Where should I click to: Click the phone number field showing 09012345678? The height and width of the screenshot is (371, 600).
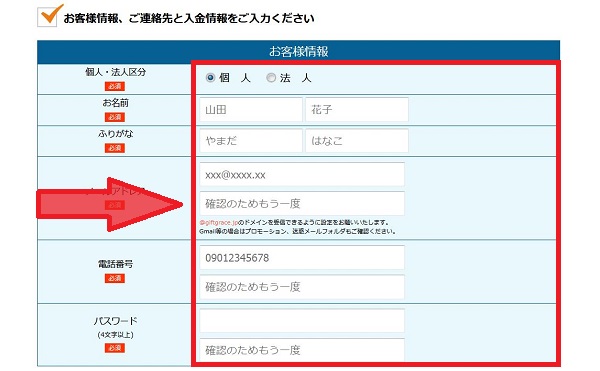click(302, 258)
